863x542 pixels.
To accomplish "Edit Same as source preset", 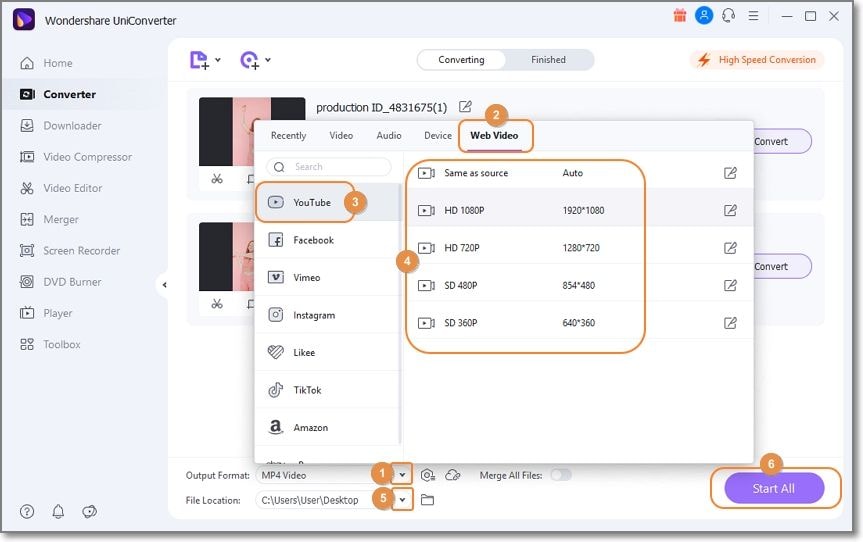I will click(730, 173).
